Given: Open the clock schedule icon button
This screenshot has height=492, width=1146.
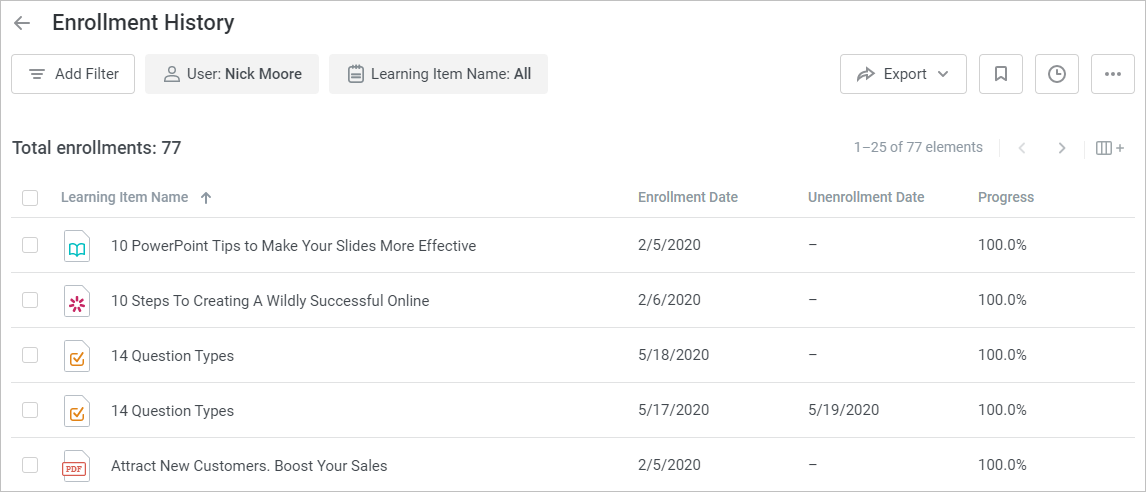Looking at the screenshot, I should click(x=1057, y=74).
